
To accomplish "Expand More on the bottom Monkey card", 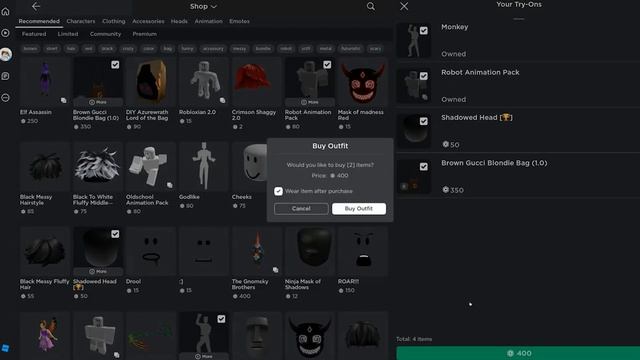I will click(x=204, y=356).
